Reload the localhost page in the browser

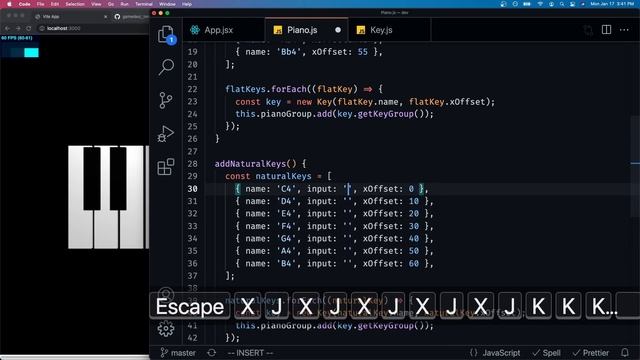pos(29,28)
